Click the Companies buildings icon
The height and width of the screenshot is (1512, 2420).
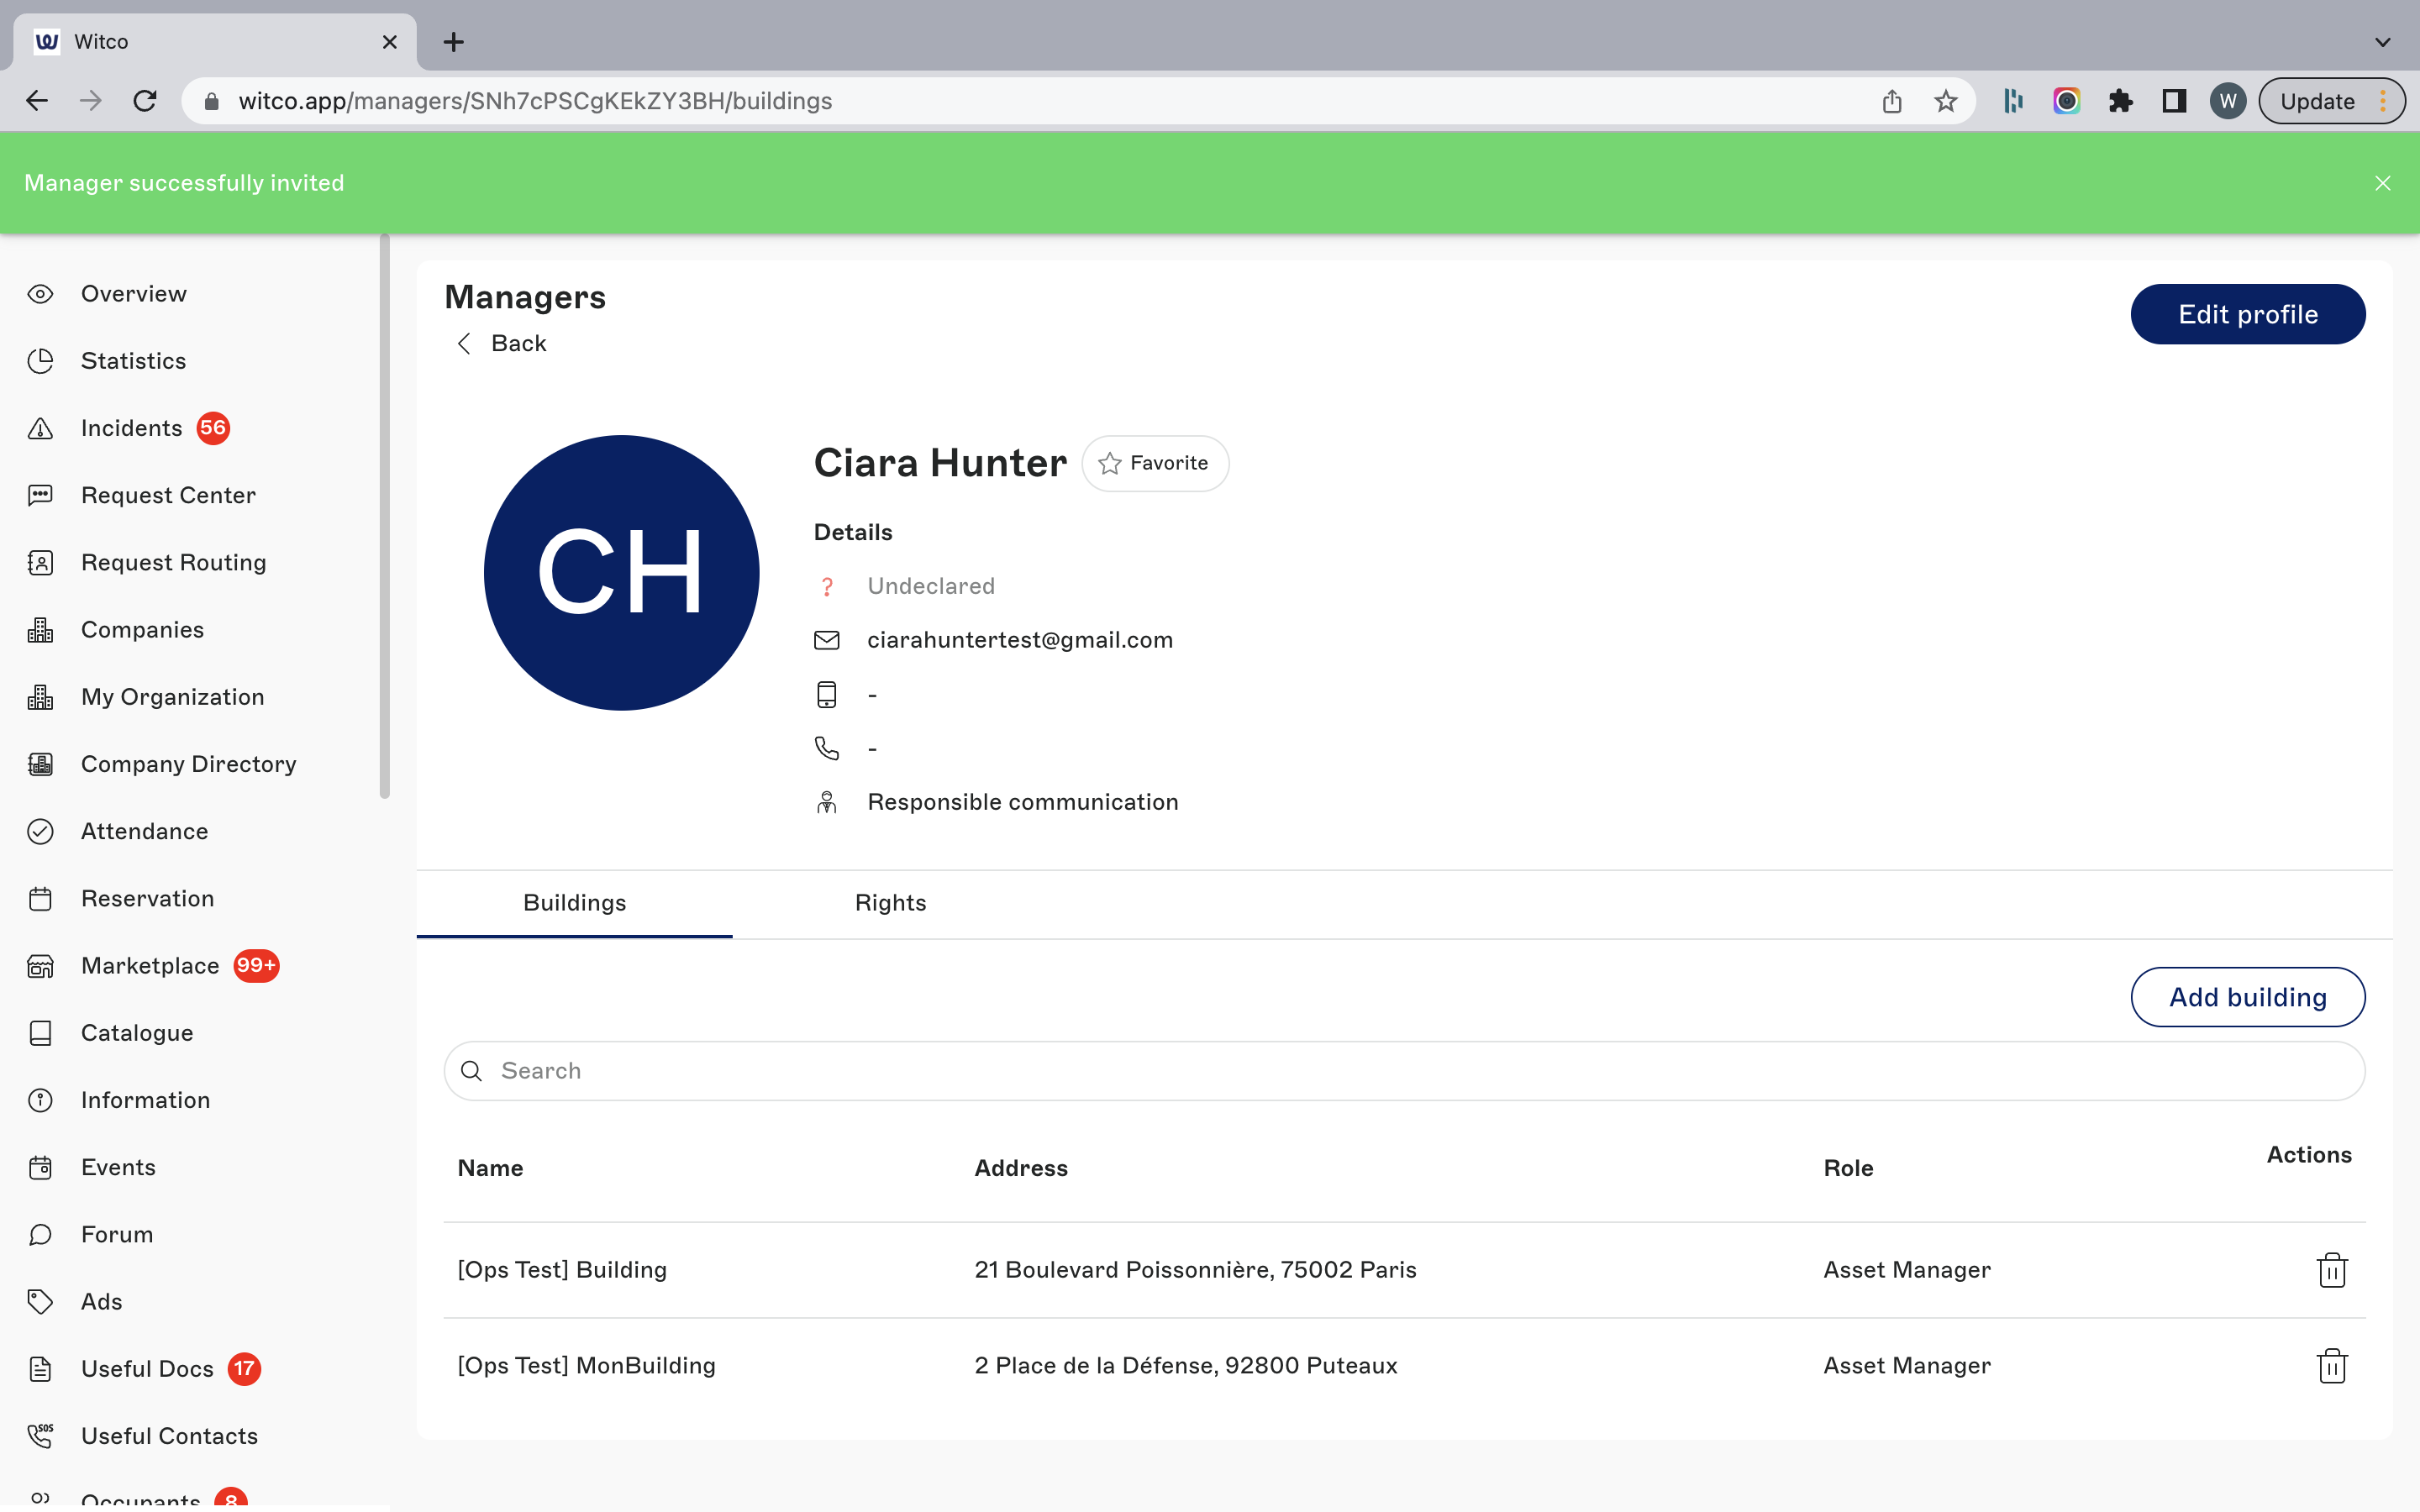click(x=40, y=630)
